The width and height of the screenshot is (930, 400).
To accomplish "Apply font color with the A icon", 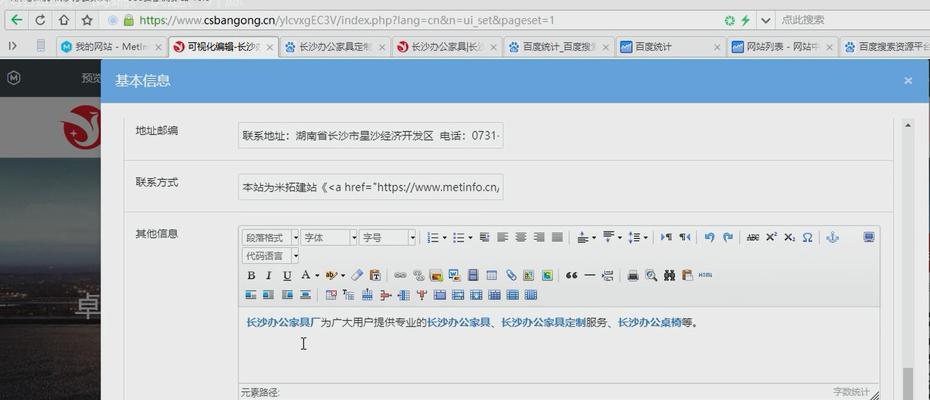I will click(x=305, y=275).
